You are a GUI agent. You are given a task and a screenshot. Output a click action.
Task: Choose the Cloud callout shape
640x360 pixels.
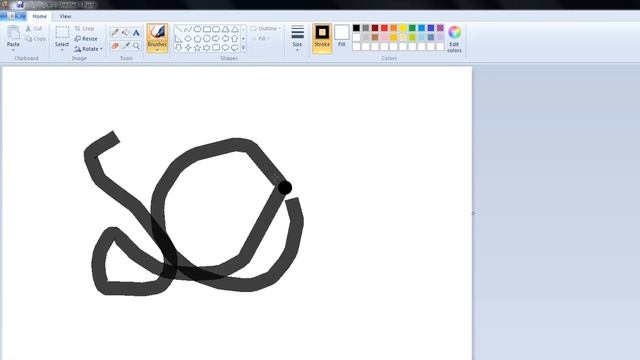[235, 48]
